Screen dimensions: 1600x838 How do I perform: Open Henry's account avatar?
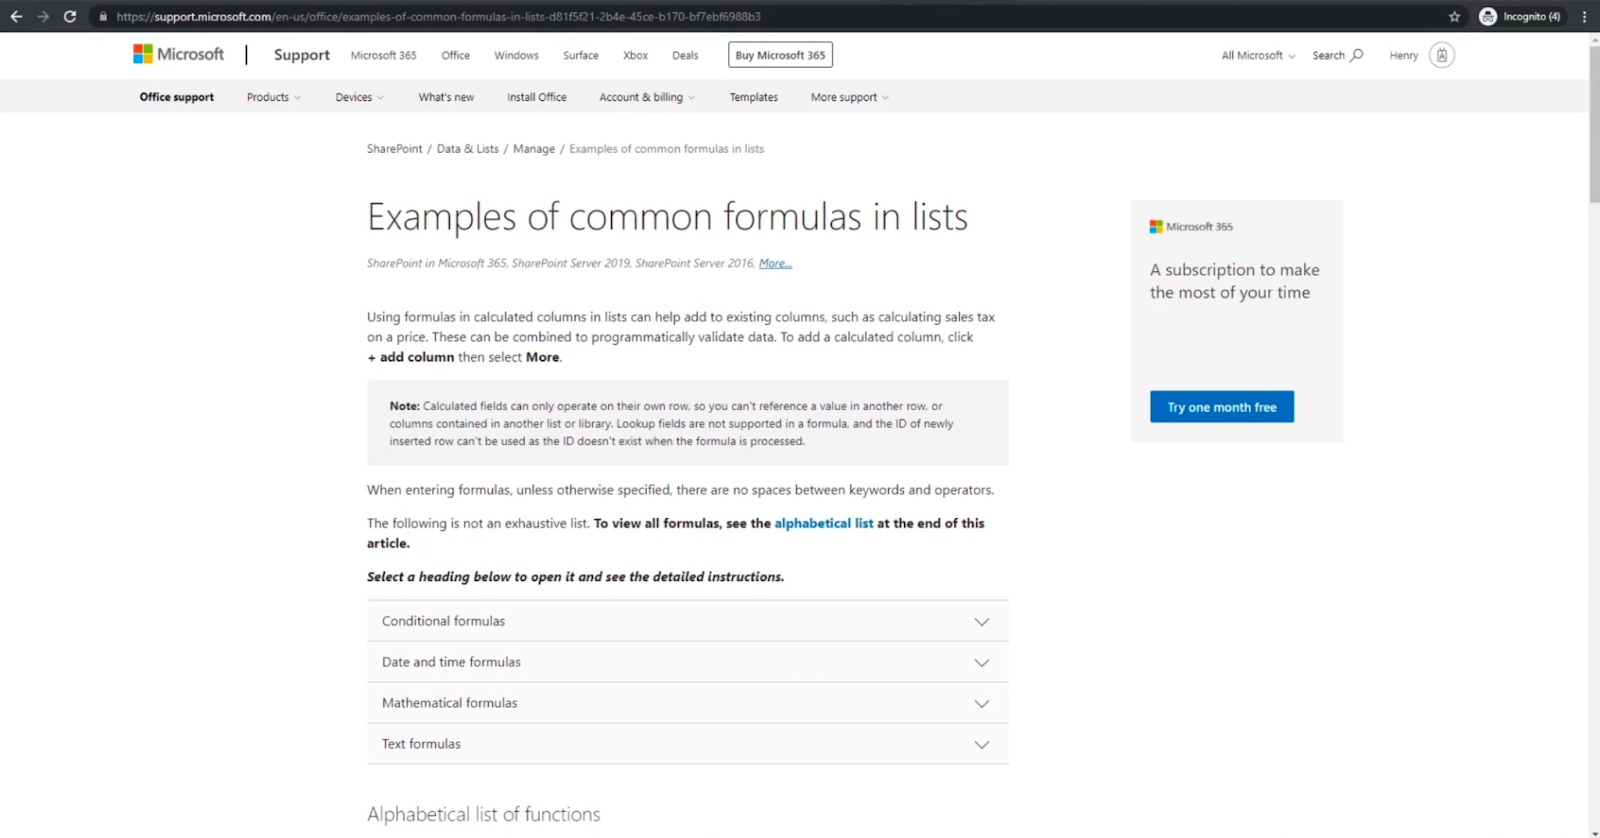pos(1441,55)
